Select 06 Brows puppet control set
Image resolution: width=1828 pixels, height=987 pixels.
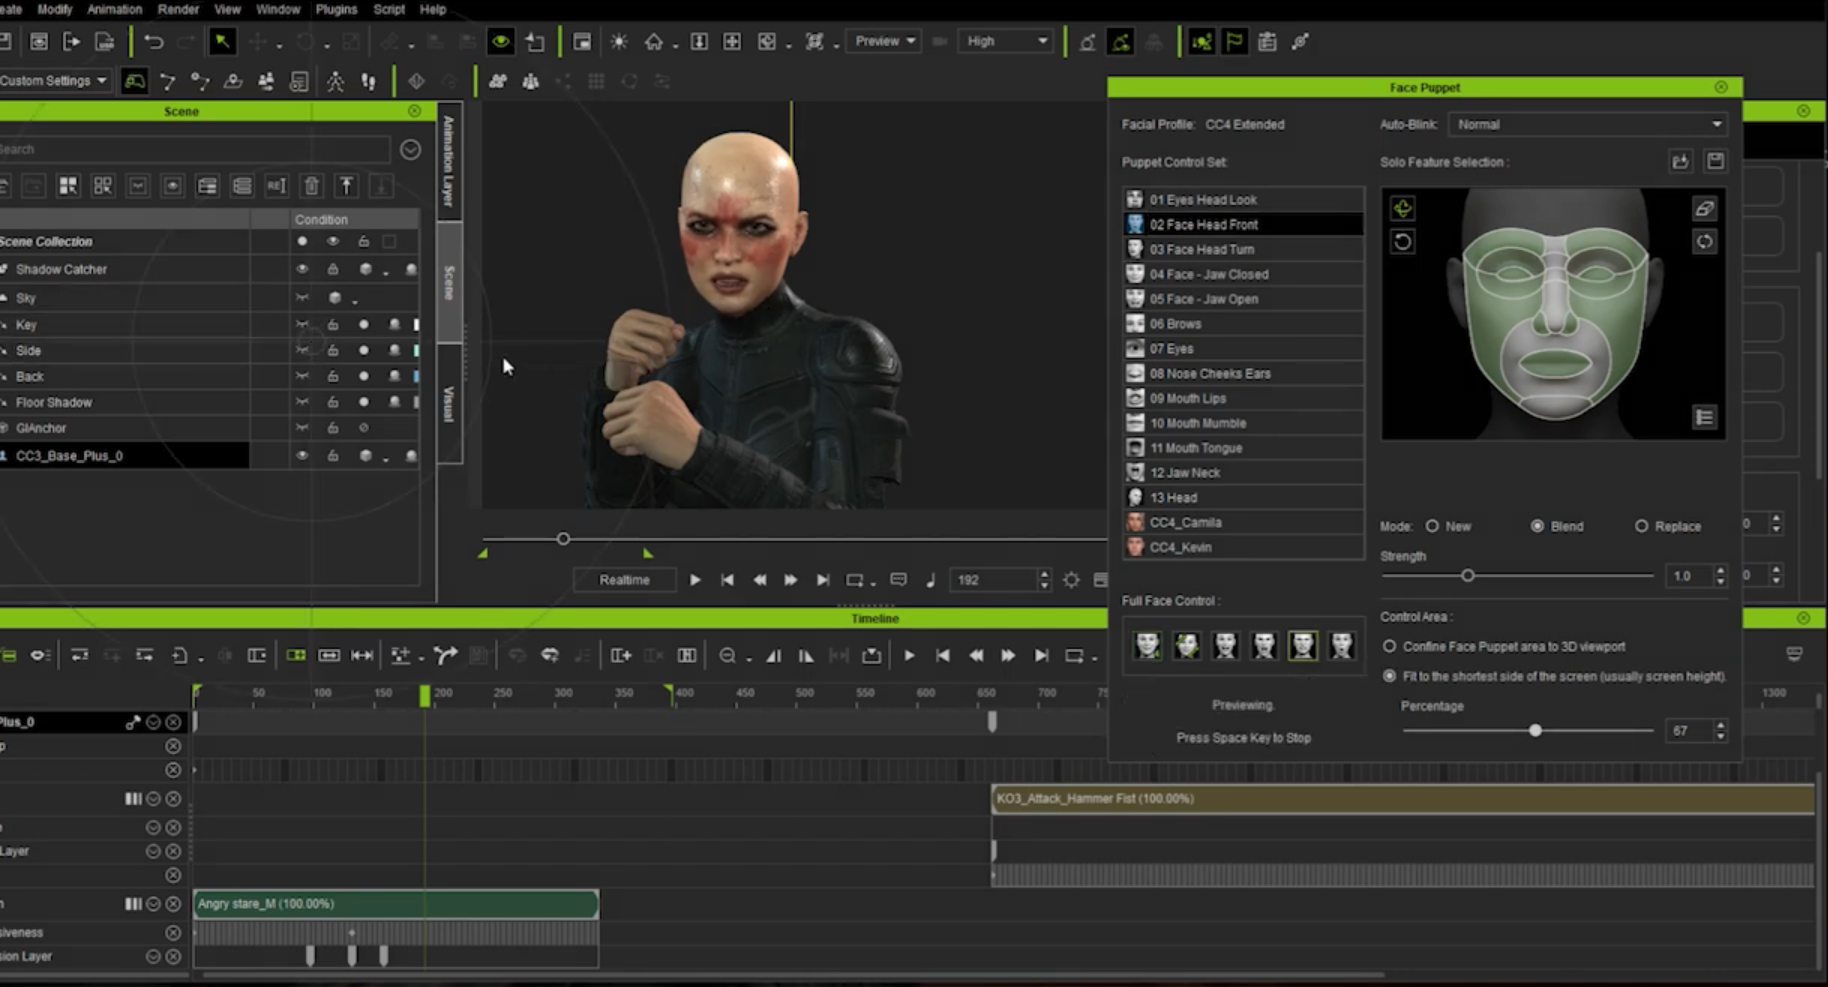(1243, 323)
